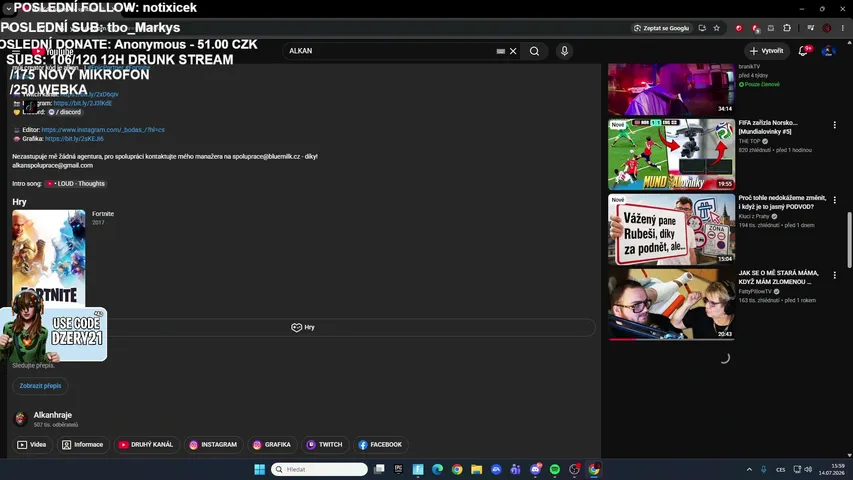Click the Hry gaming category button
Screen dimensions: 853x480
pos(302,328)
